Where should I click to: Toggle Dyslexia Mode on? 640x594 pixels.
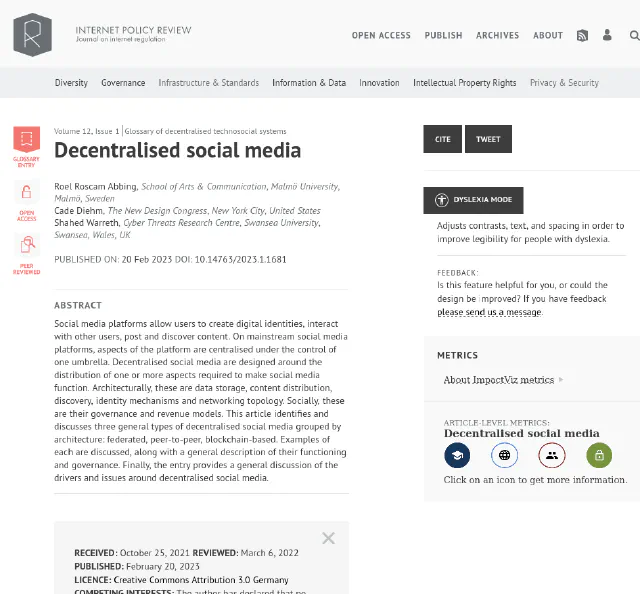[473, 200]
